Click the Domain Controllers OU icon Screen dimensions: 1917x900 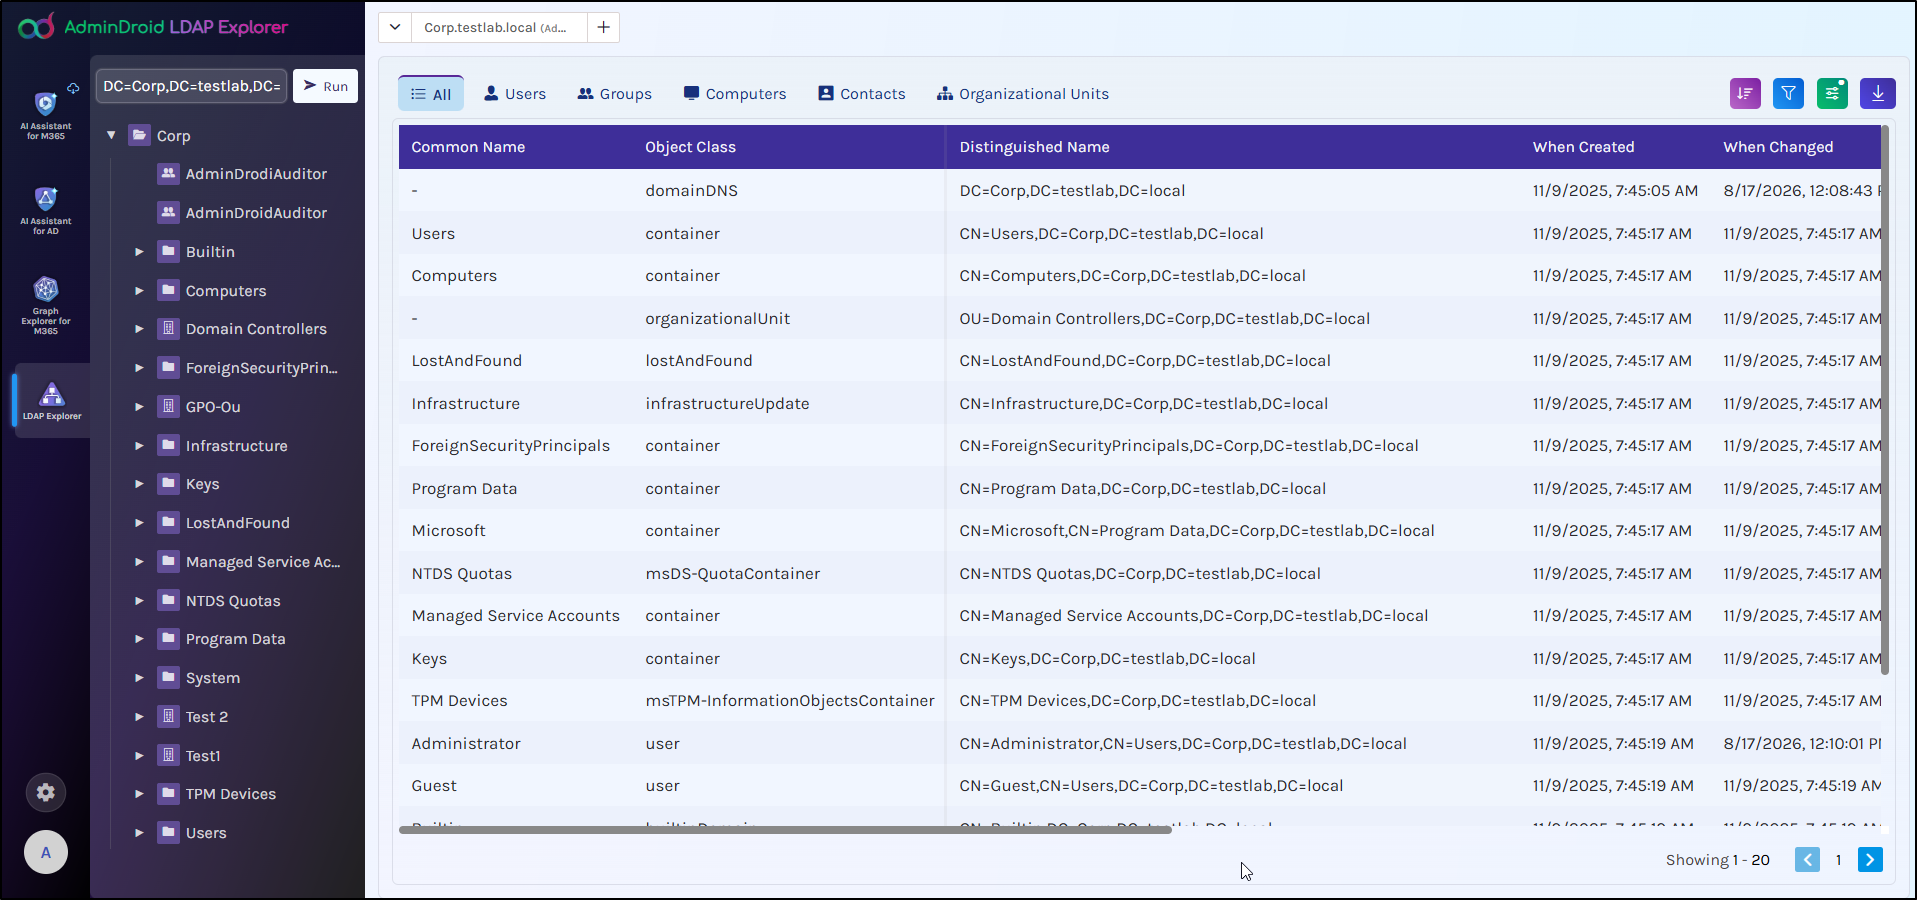169,329
